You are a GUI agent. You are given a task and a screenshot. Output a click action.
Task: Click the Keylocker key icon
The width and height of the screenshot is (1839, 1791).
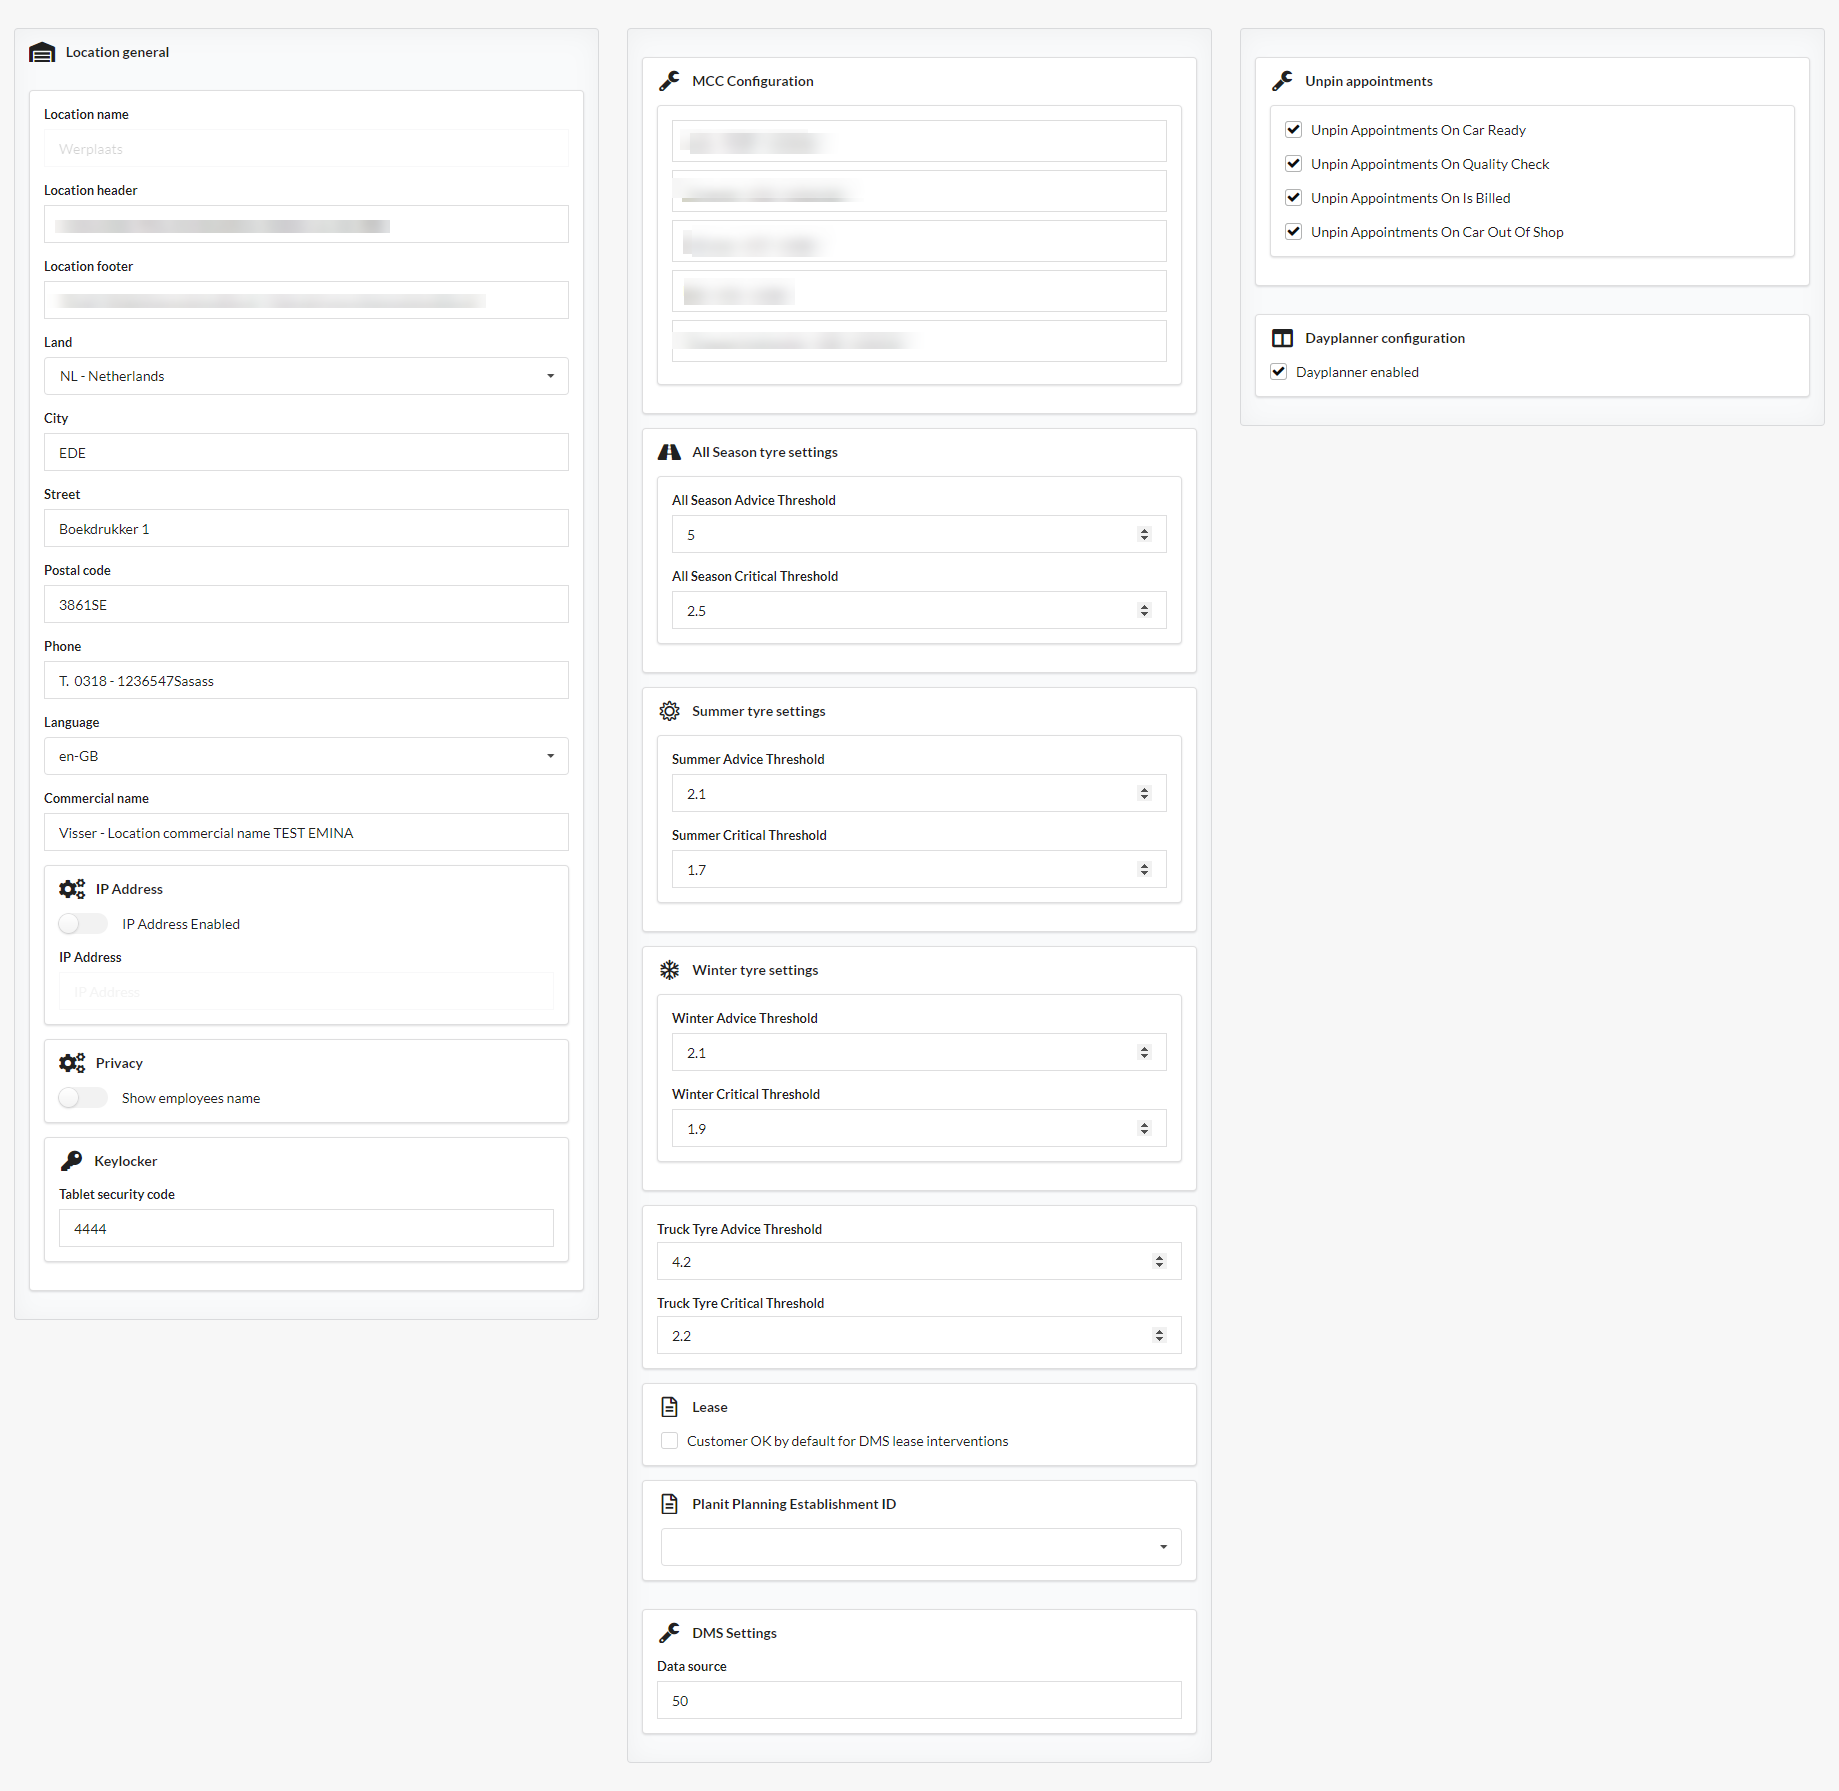[71, 1161]
